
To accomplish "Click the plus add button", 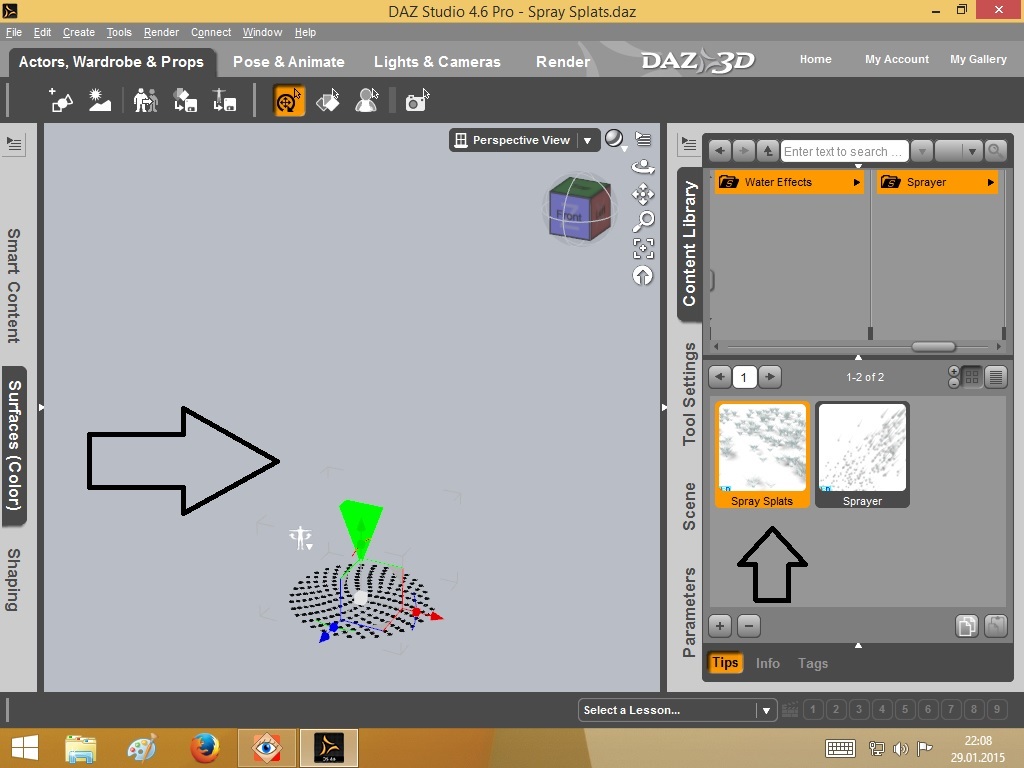I will 720,626.
